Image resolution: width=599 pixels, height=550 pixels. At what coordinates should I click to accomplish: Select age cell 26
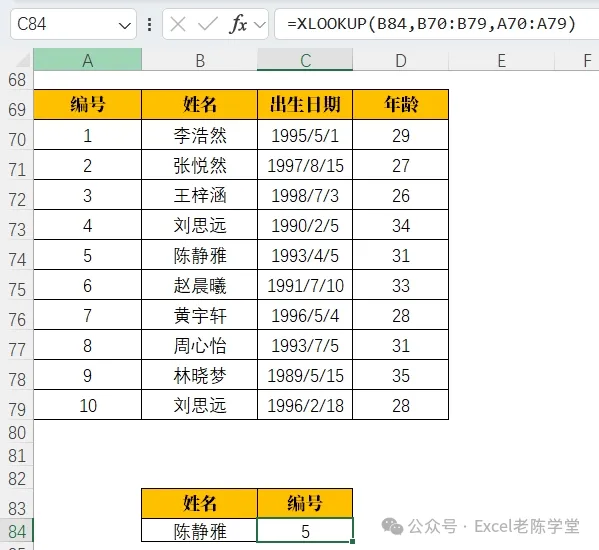pos(400,195)
